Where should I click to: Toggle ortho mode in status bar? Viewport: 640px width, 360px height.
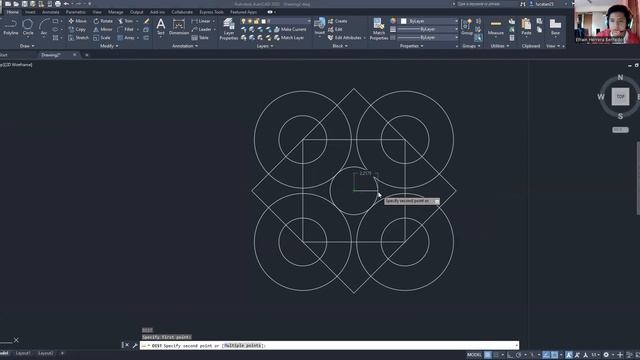(510, 355)
